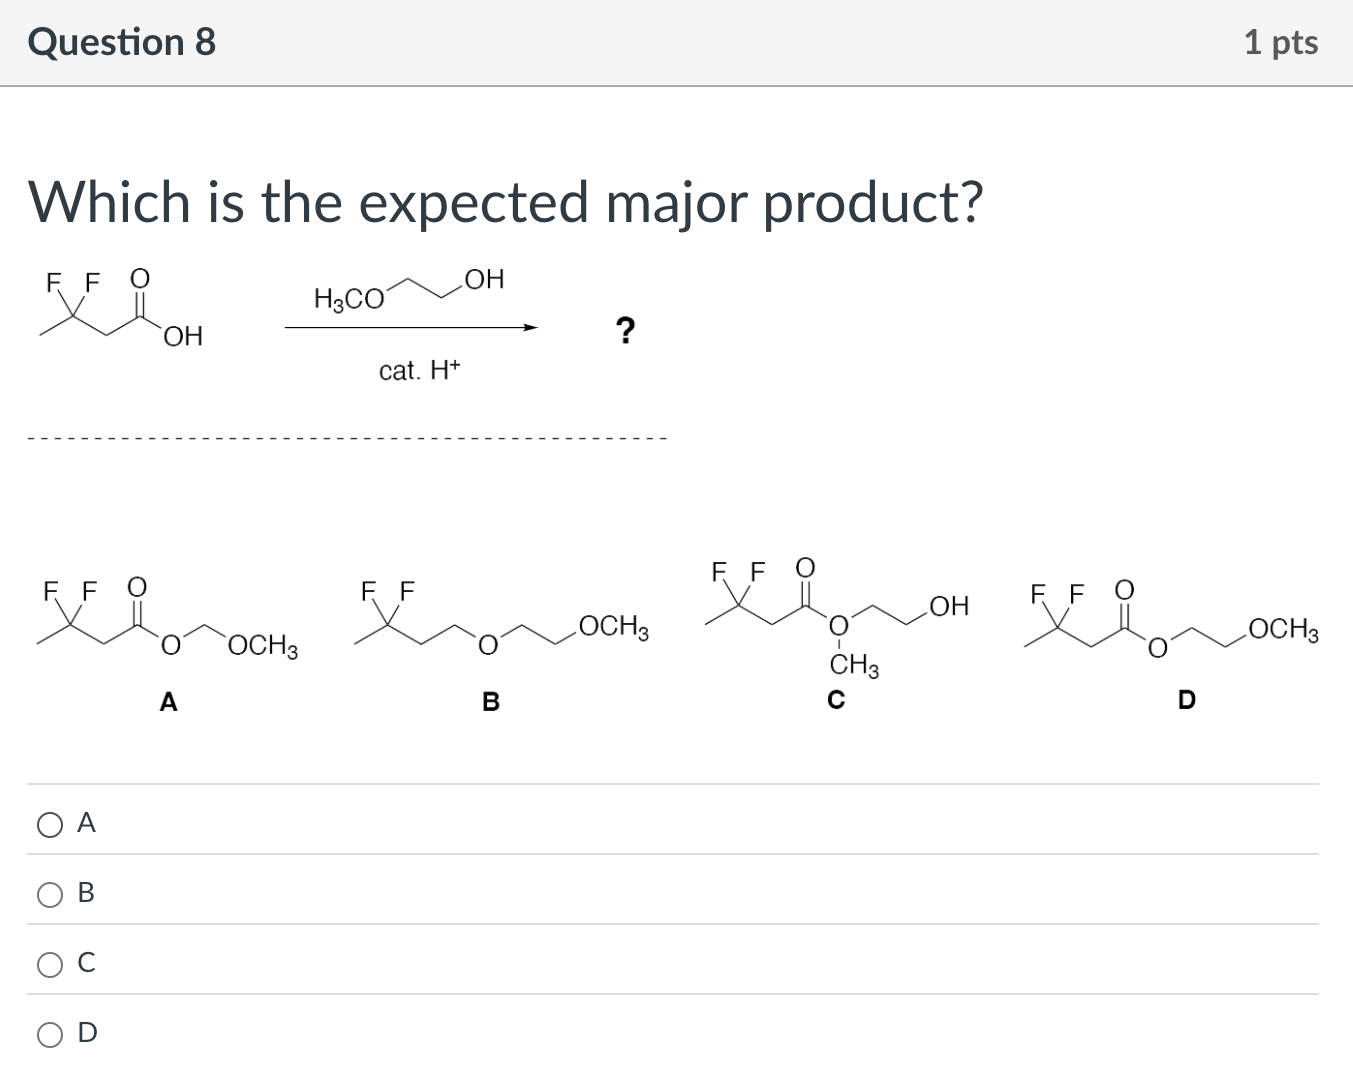Click the bold question mark after the arrow
This screenshot has height=1089, width=1353.
[x=625, y=330]
